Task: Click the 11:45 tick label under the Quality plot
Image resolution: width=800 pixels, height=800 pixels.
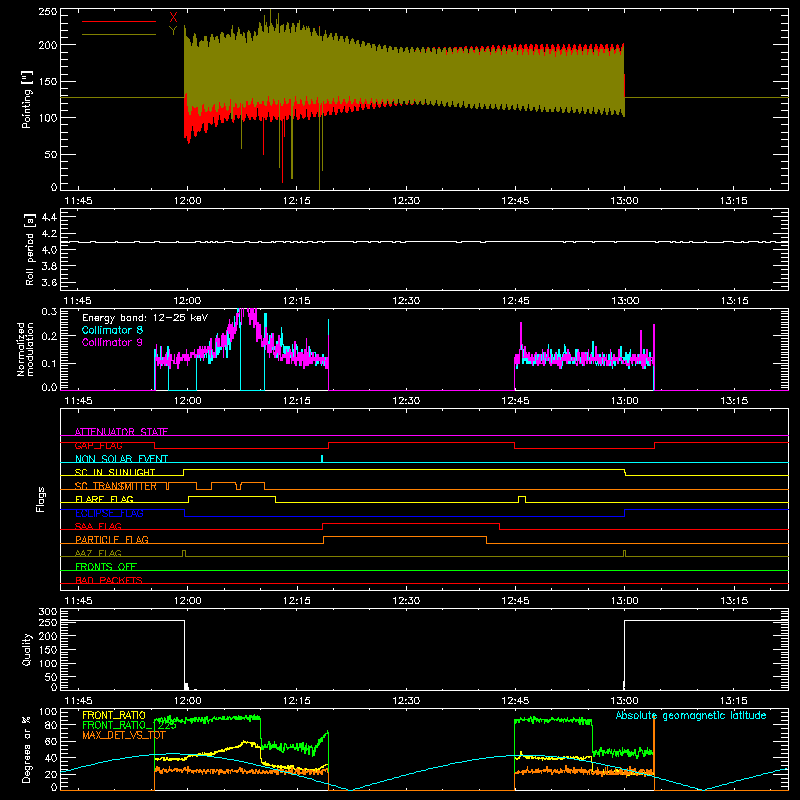Action: click(78, 701)
